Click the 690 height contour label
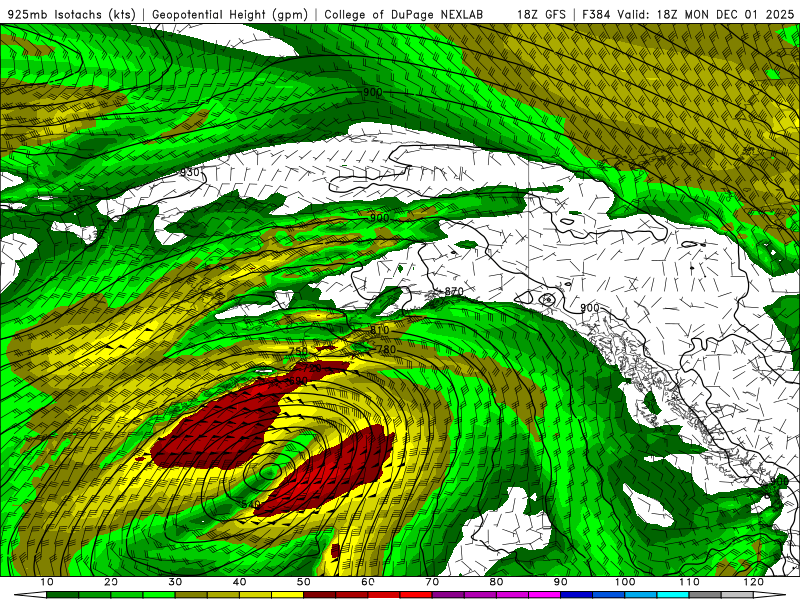 (298, 381)
